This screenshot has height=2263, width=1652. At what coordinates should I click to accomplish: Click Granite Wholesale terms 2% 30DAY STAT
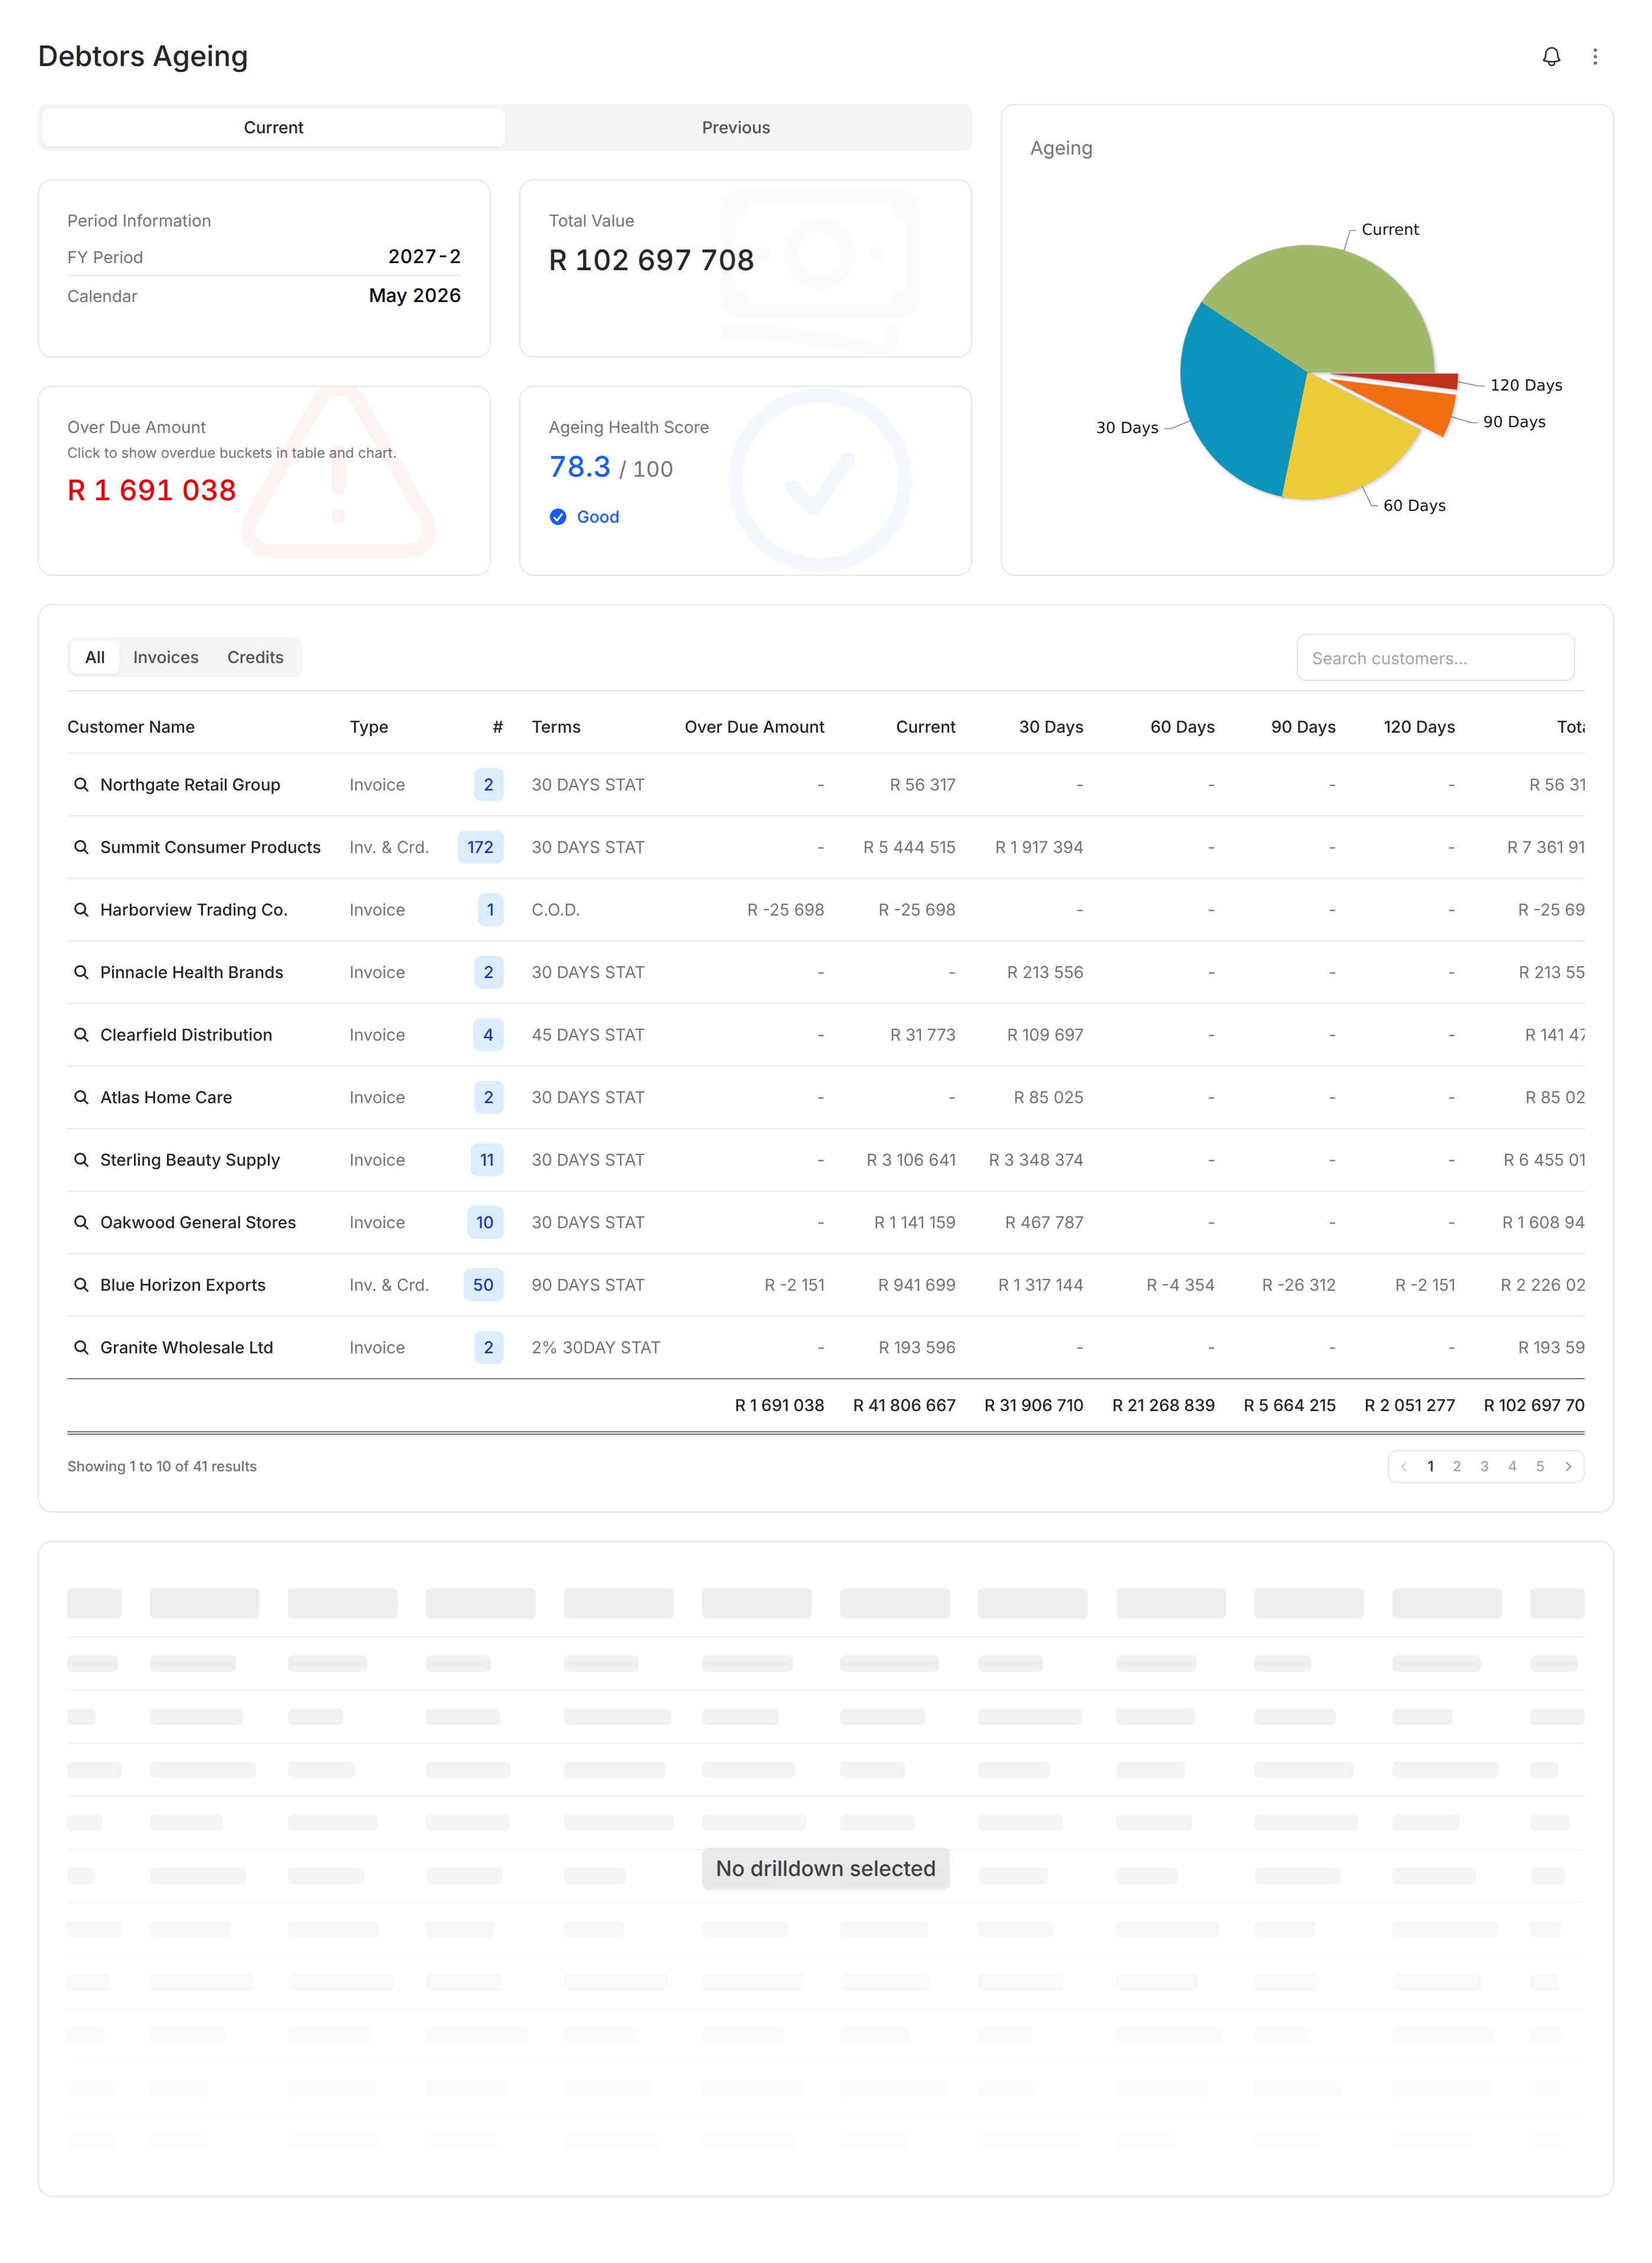(595, 1347)
